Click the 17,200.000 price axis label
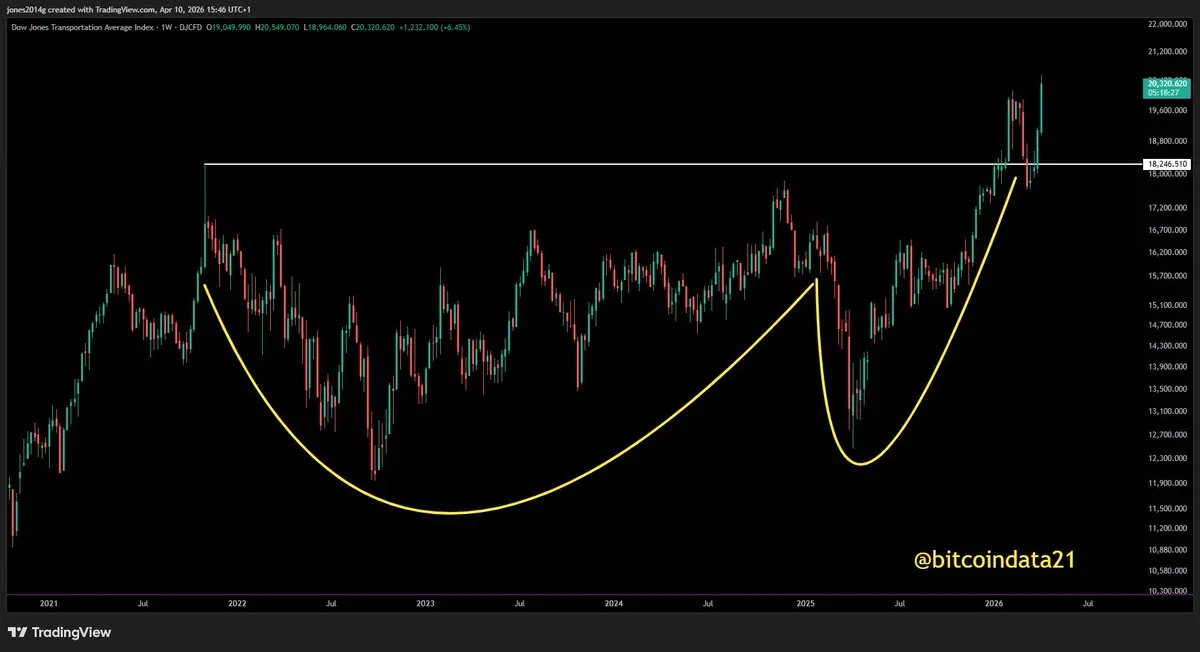The height and width of the screenshot is (652, 1200). (x=1167, y=208)
